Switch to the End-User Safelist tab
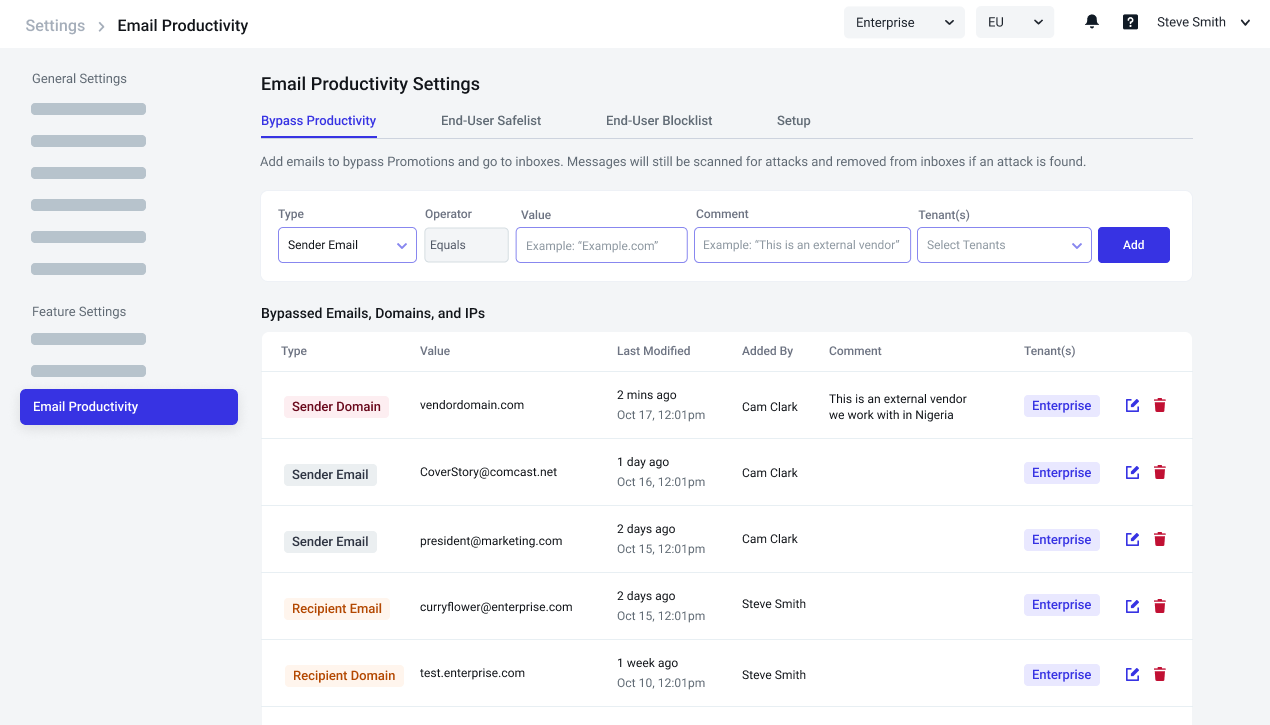This screenshot has width=1270, height=725. (x=491, y=121)
